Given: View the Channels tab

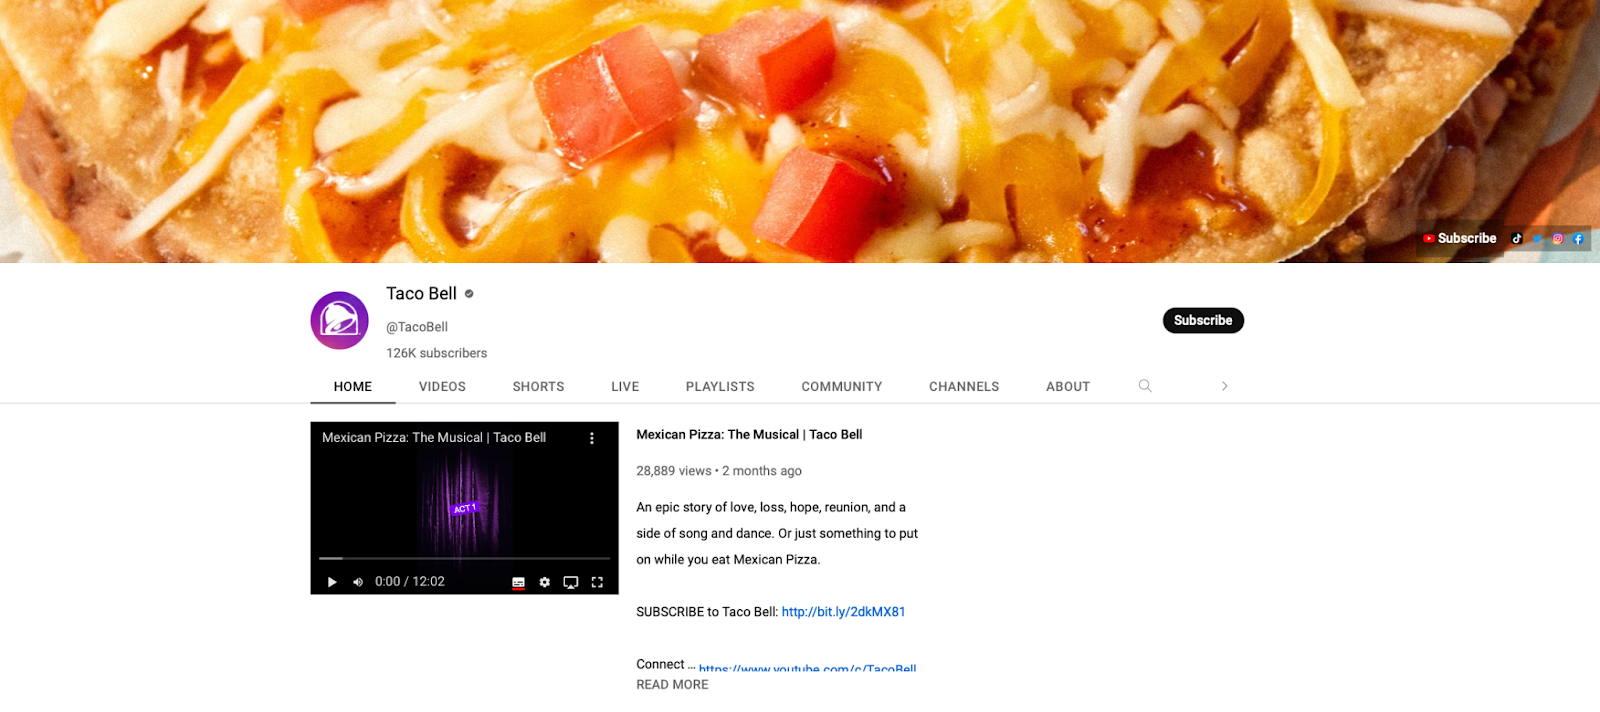Looking at the screenshot, I should tap(964, 386).
